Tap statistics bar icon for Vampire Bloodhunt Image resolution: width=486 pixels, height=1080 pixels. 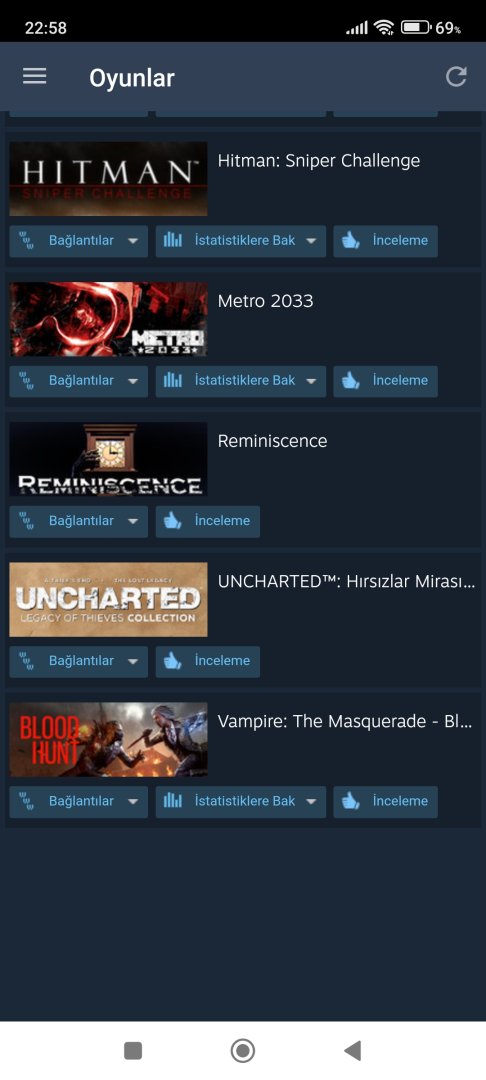(173, 801)
